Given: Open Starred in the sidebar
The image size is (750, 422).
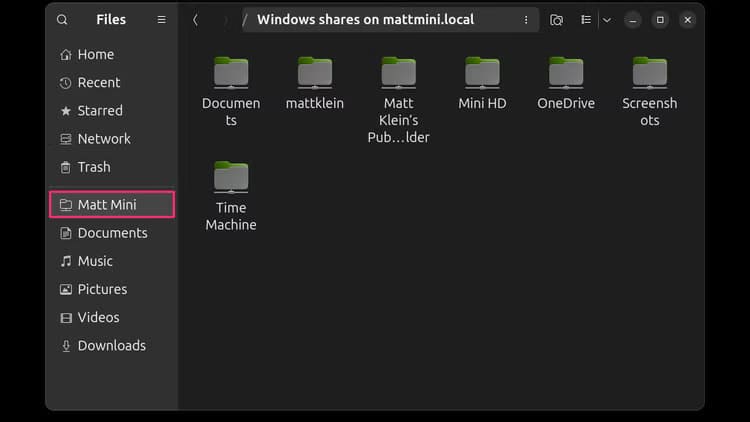Looking at the screenshot, I should click(112, 111).
